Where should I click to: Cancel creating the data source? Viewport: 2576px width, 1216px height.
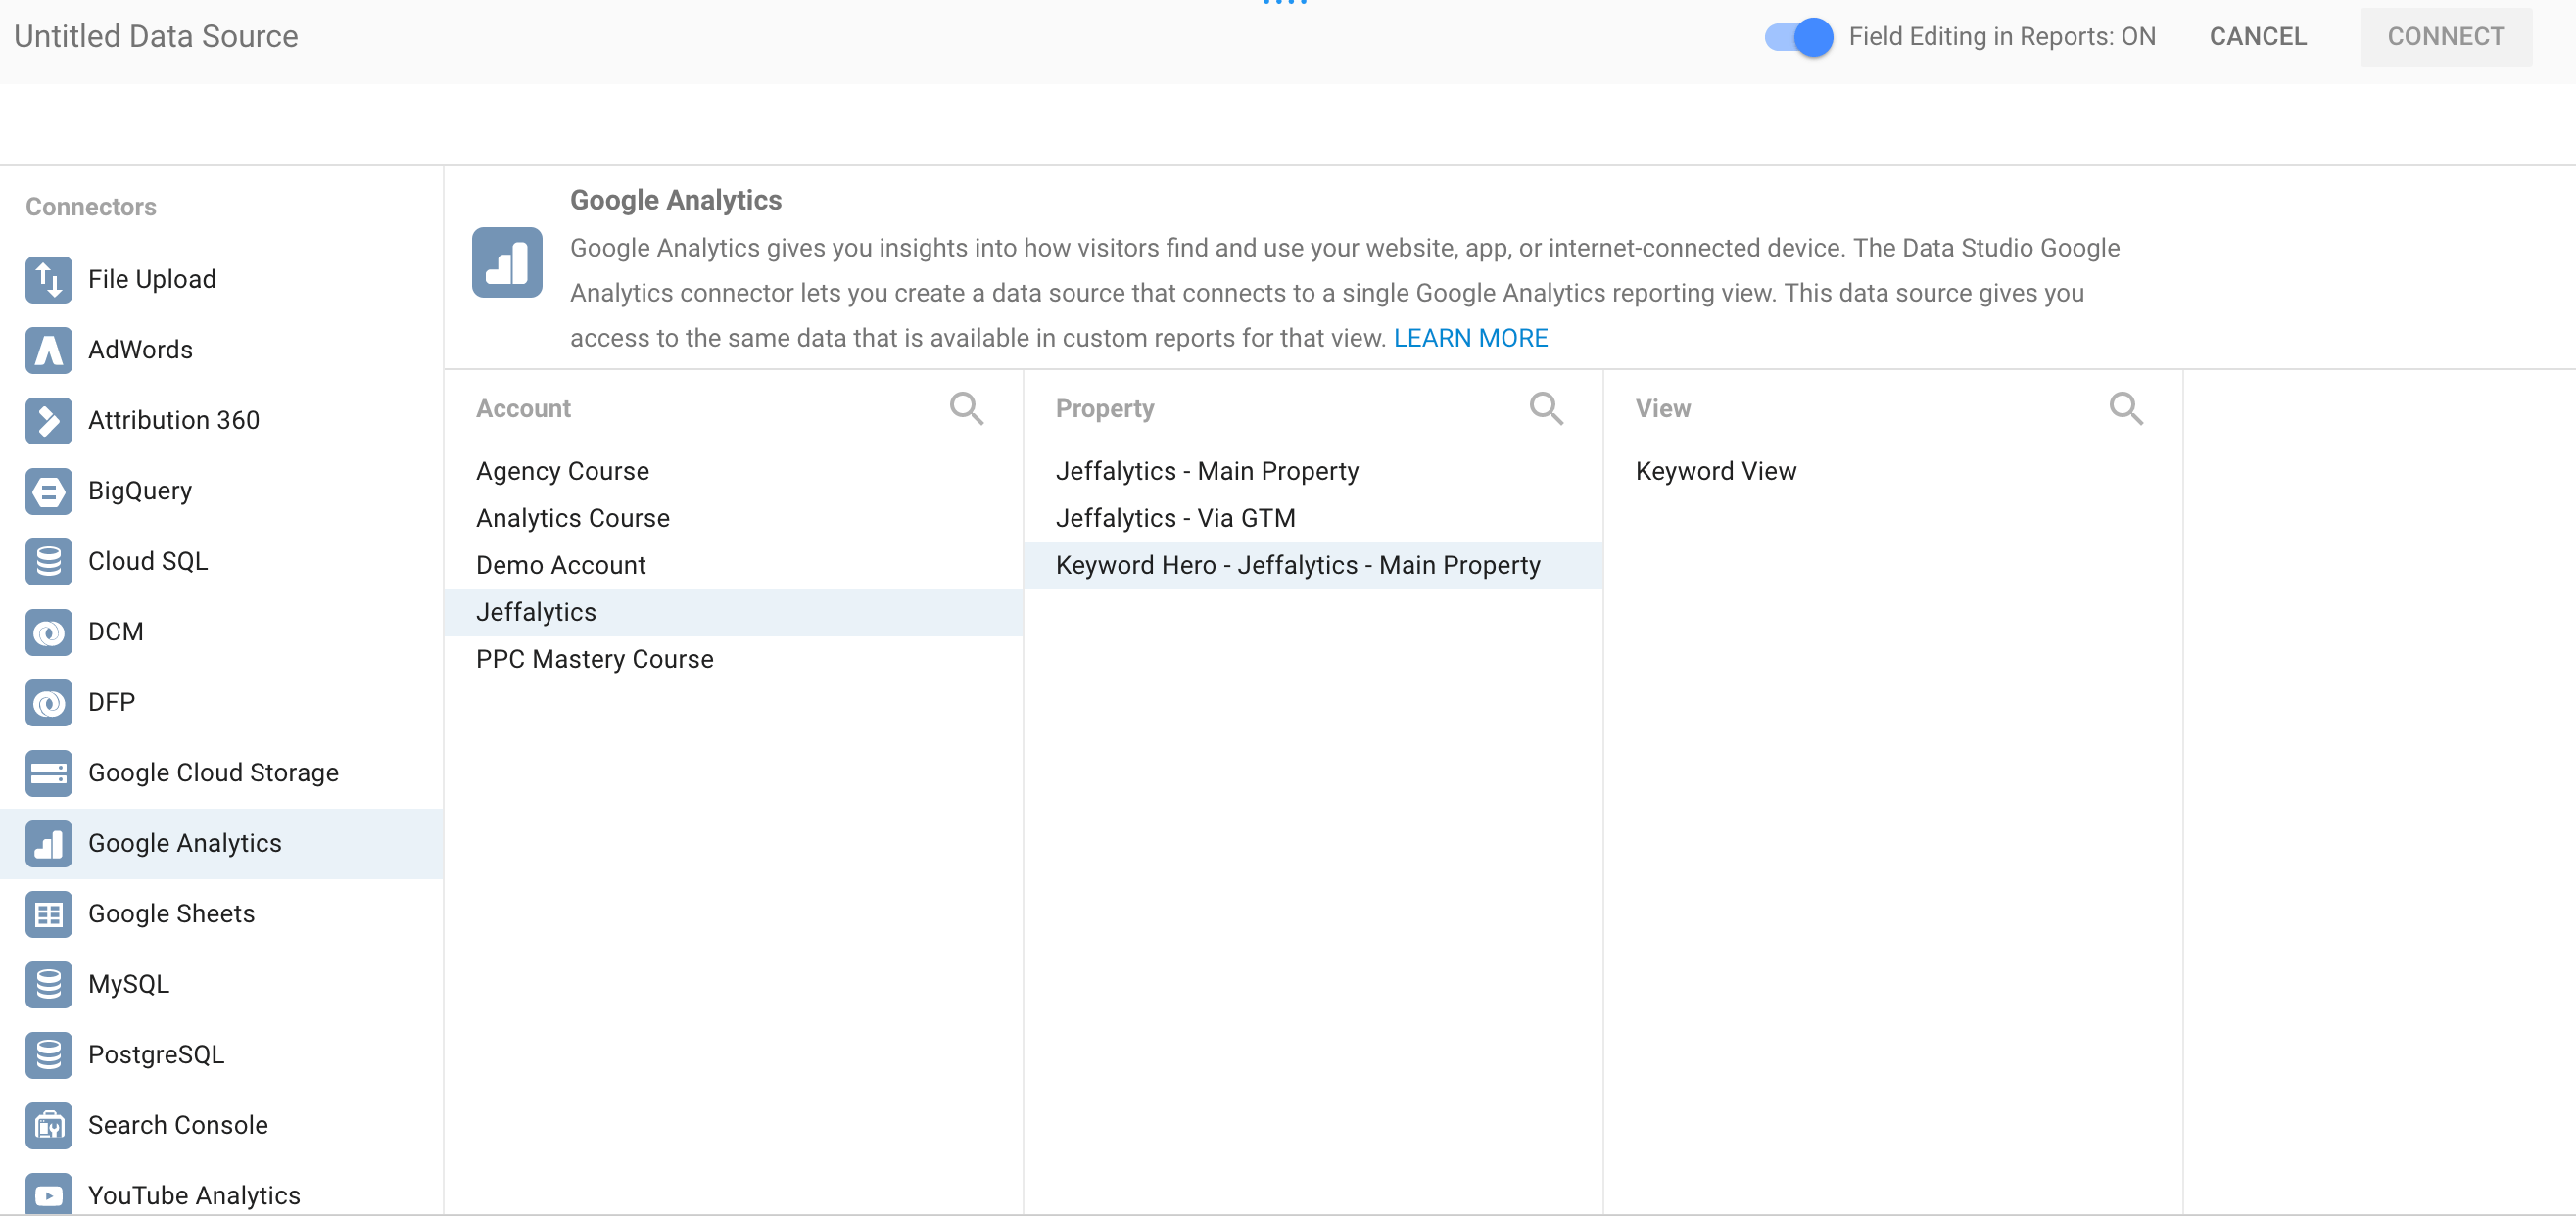pyautogui.click(x=2257, y=37)
